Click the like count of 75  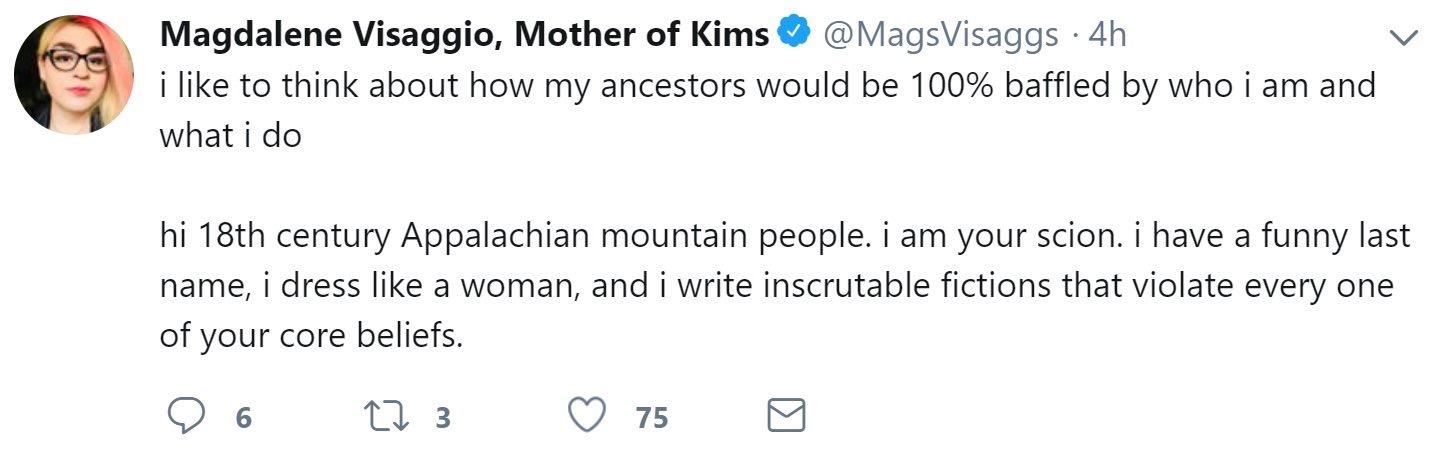coord(651,417)
